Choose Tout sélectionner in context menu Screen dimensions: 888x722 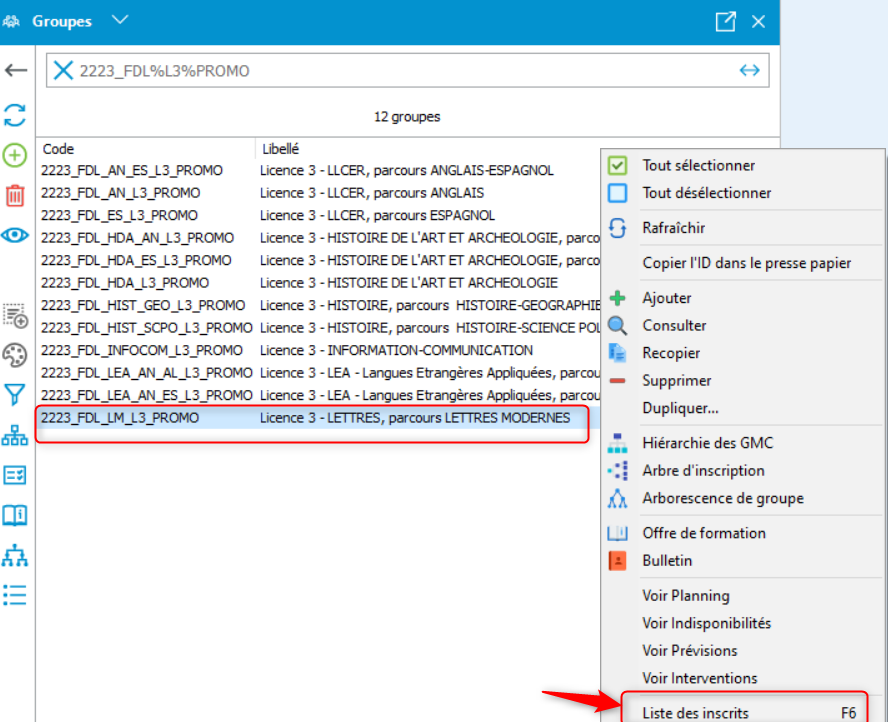point(698,166)
